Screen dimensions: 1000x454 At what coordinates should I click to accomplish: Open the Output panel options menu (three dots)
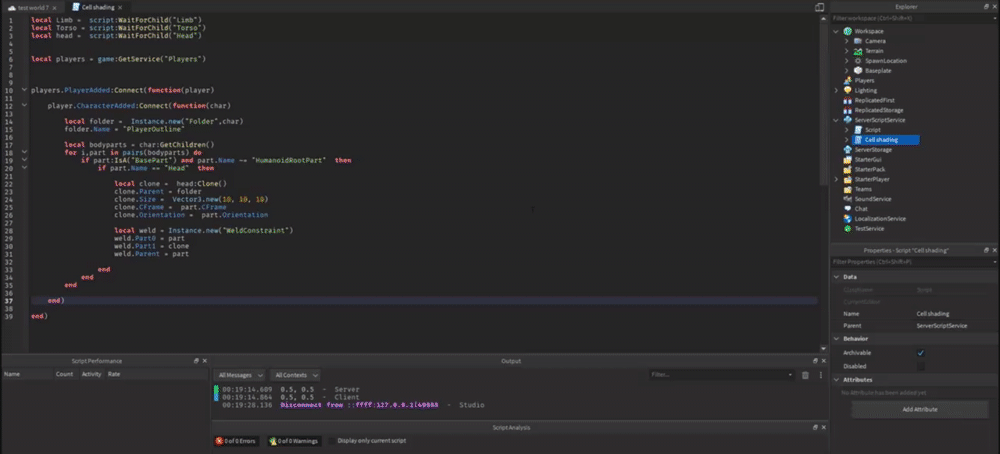pyautogui.click(x=821, y=375)
